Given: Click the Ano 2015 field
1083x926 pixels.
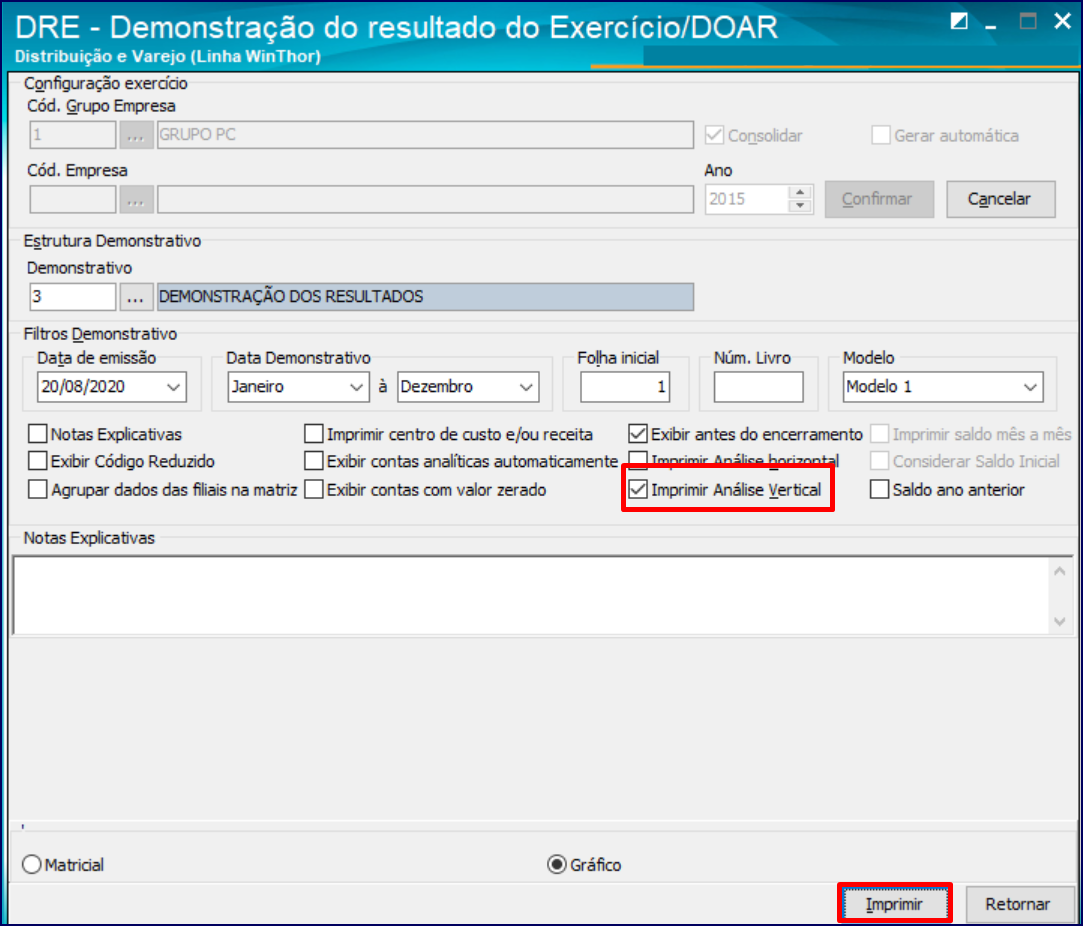Looking at the screenshot, I should point(747,200).
